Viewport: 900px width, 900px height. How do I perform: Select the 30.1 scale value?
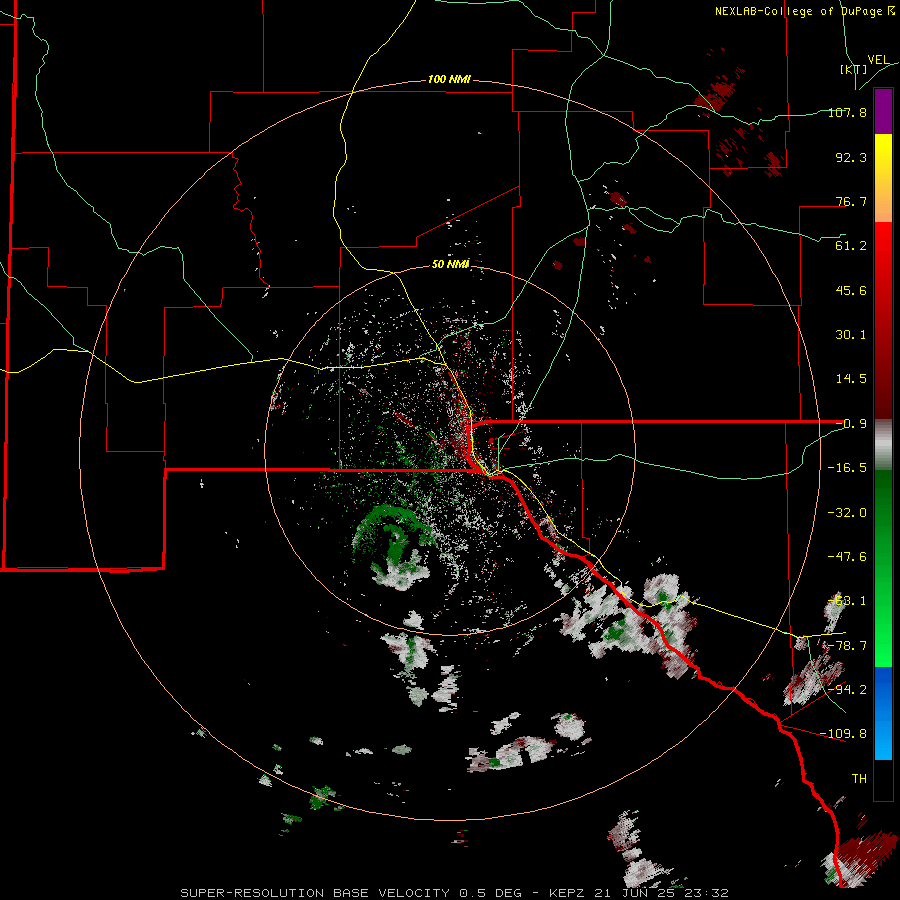[851, 335]
